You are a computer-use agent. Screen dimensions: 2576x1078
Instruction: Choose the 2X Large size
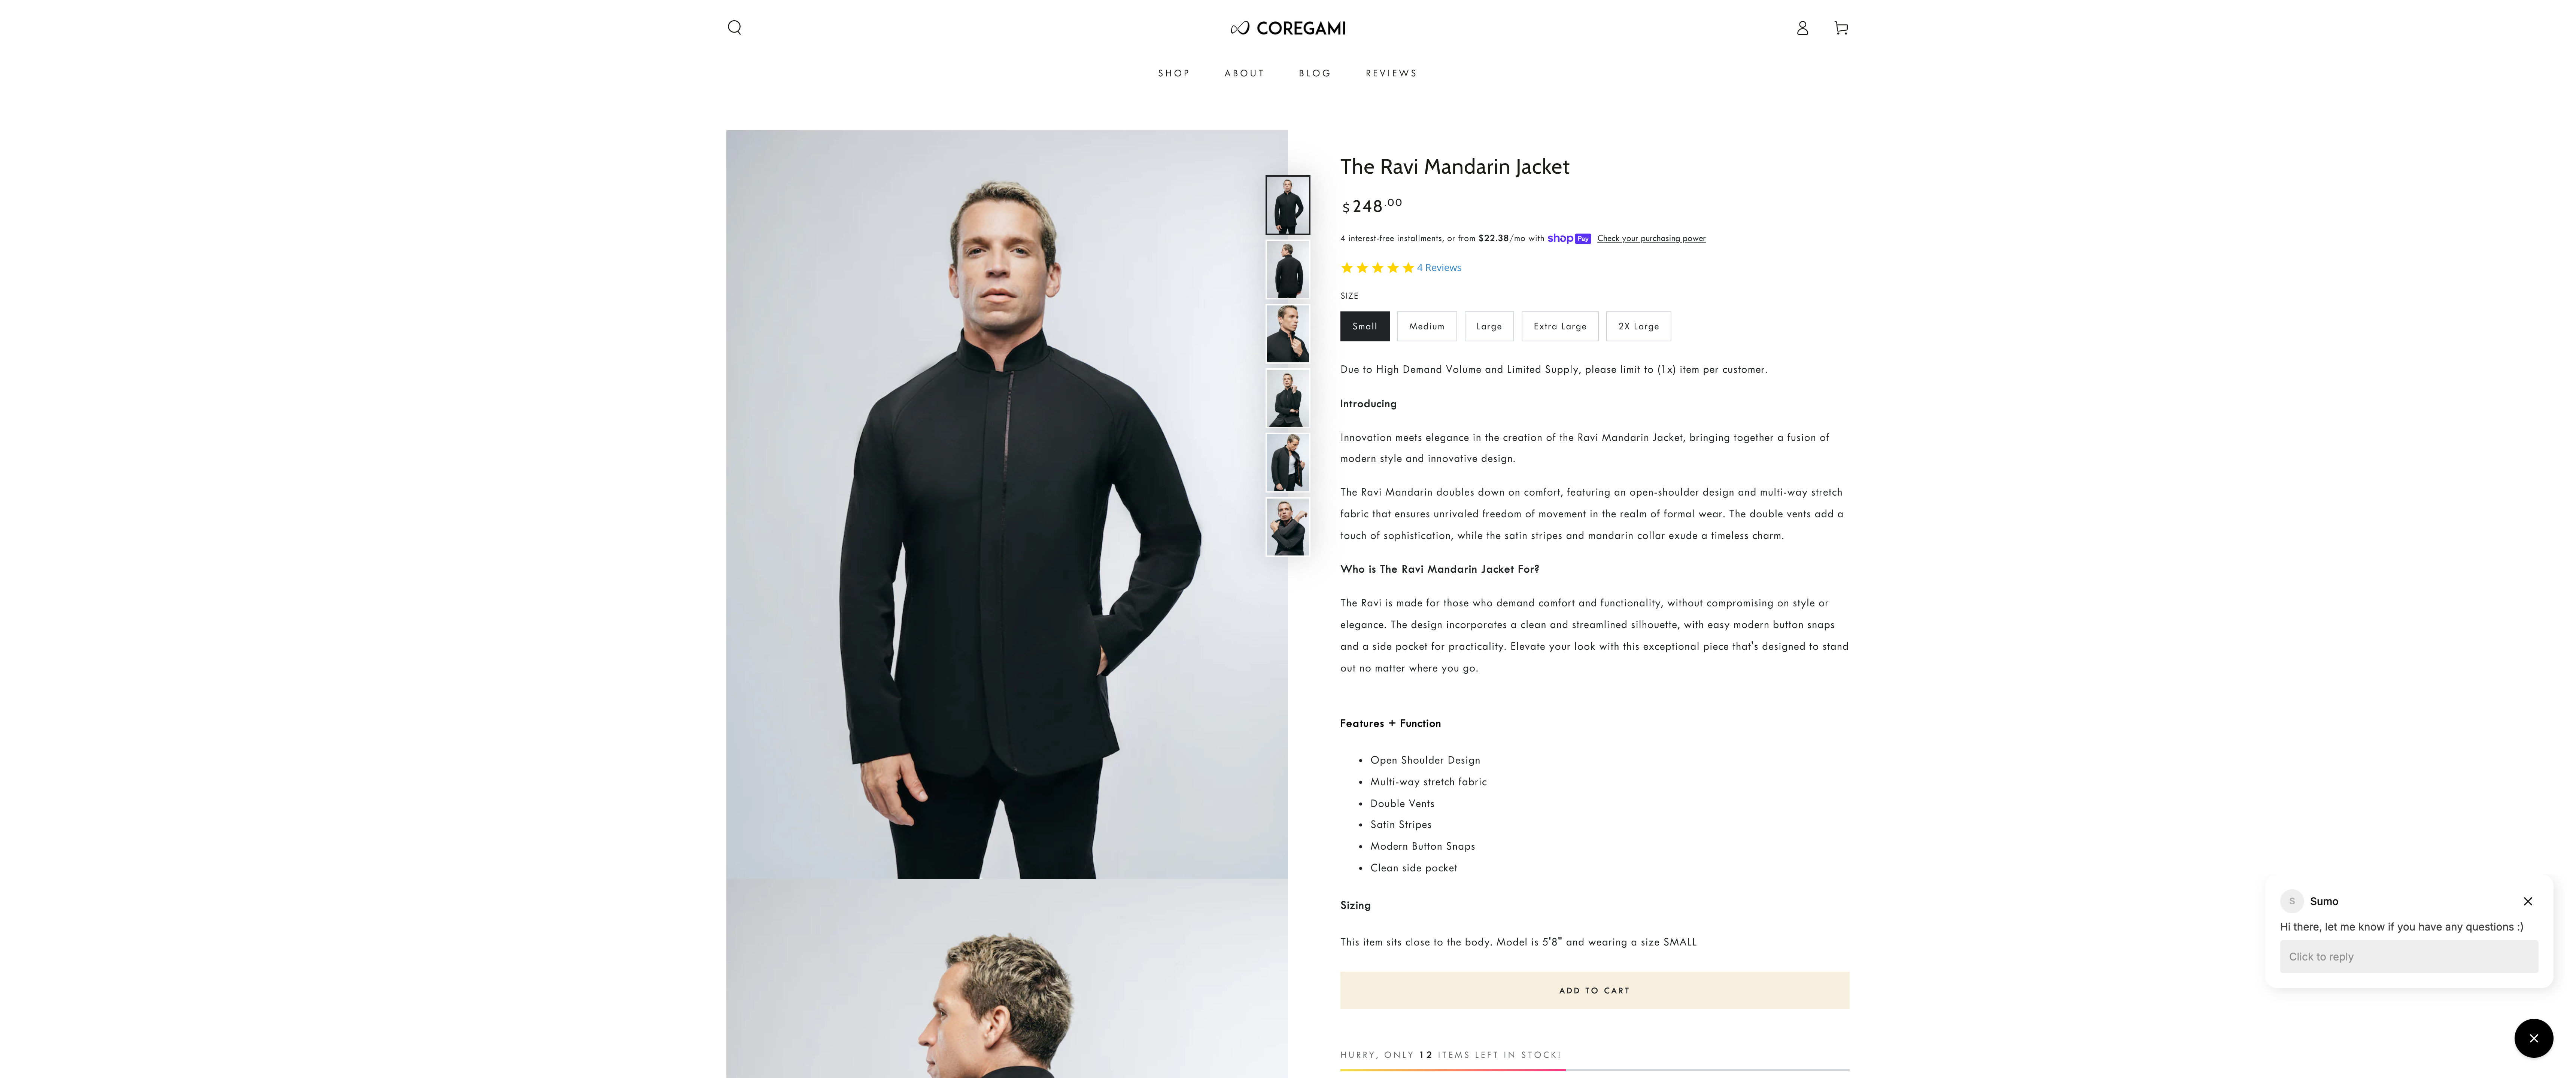pos(1638,326)
